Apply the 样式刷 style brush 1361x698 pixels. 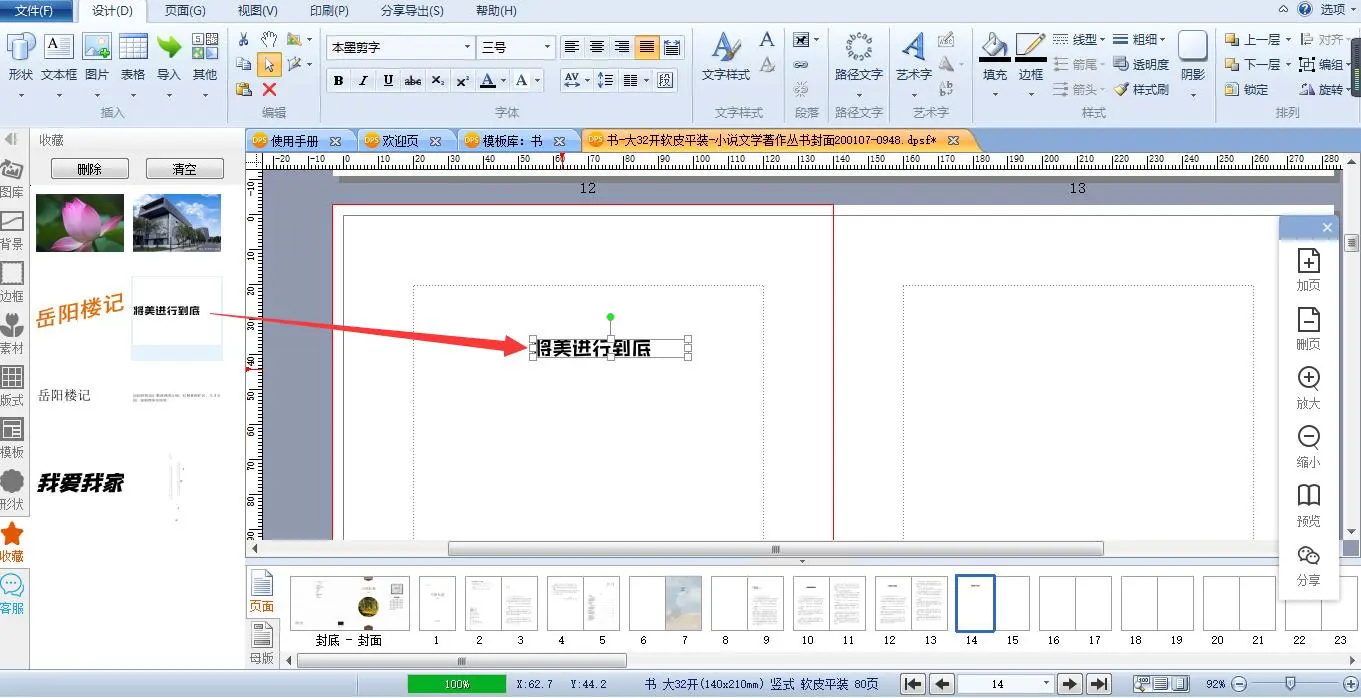[x=1141, y=90]
